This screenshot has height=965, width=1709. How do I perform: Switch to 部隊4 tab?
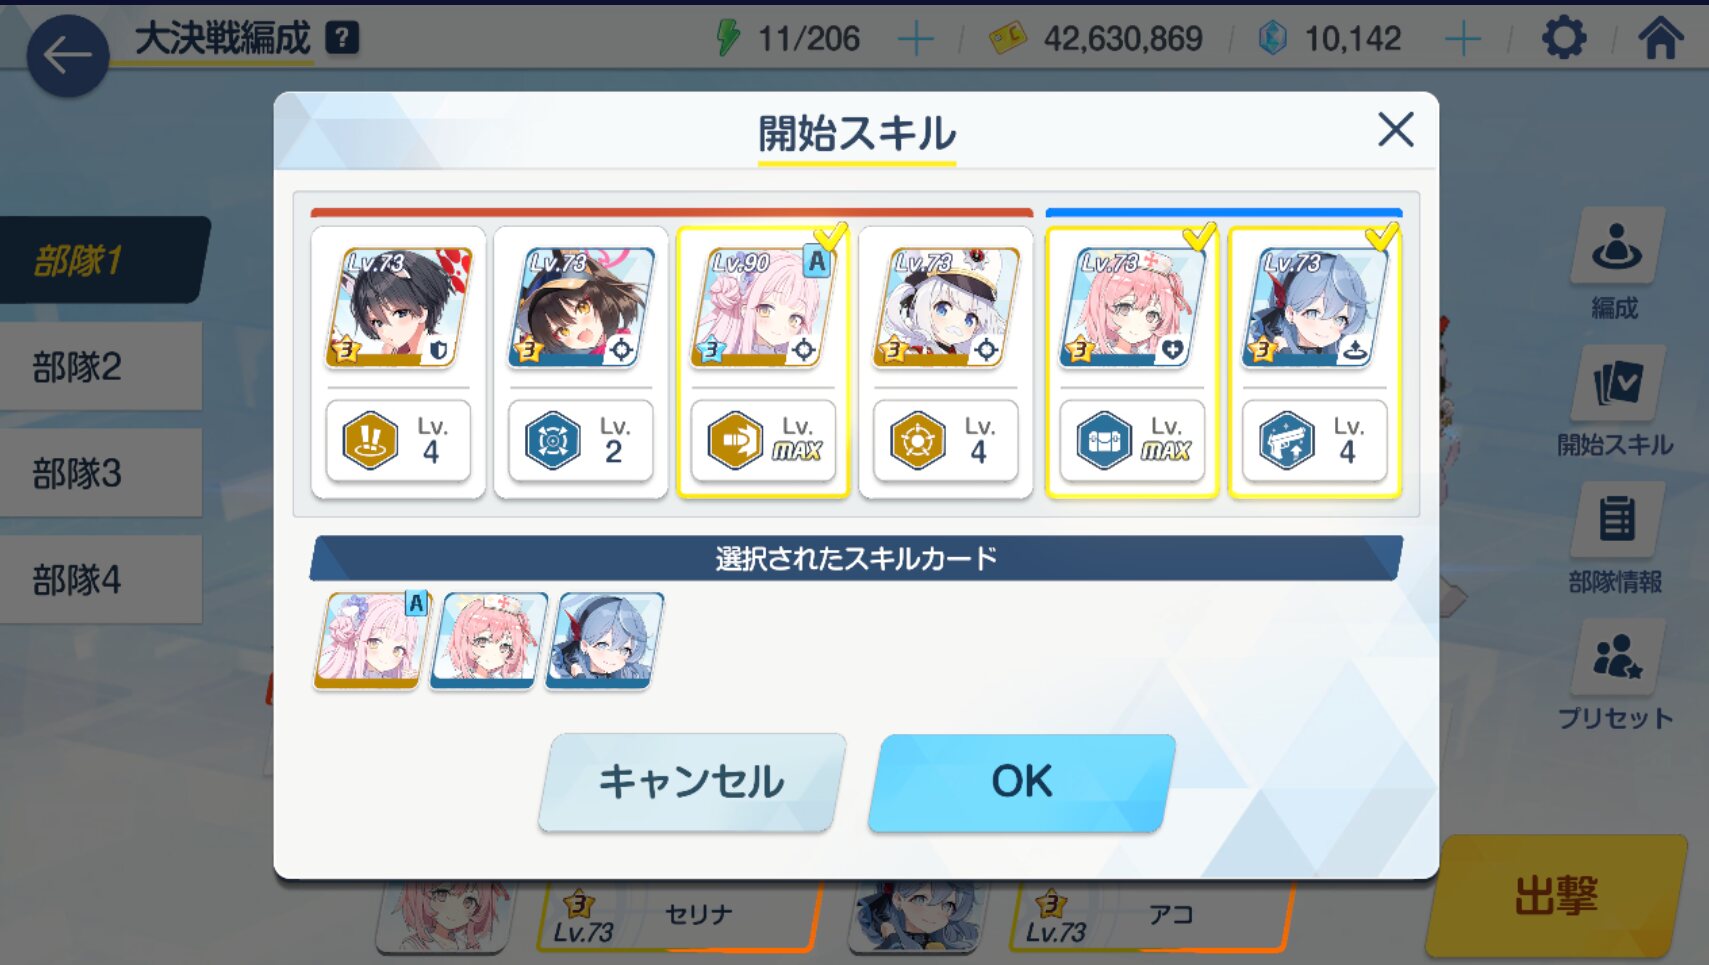pyautogui.click(x=101, y=580)
